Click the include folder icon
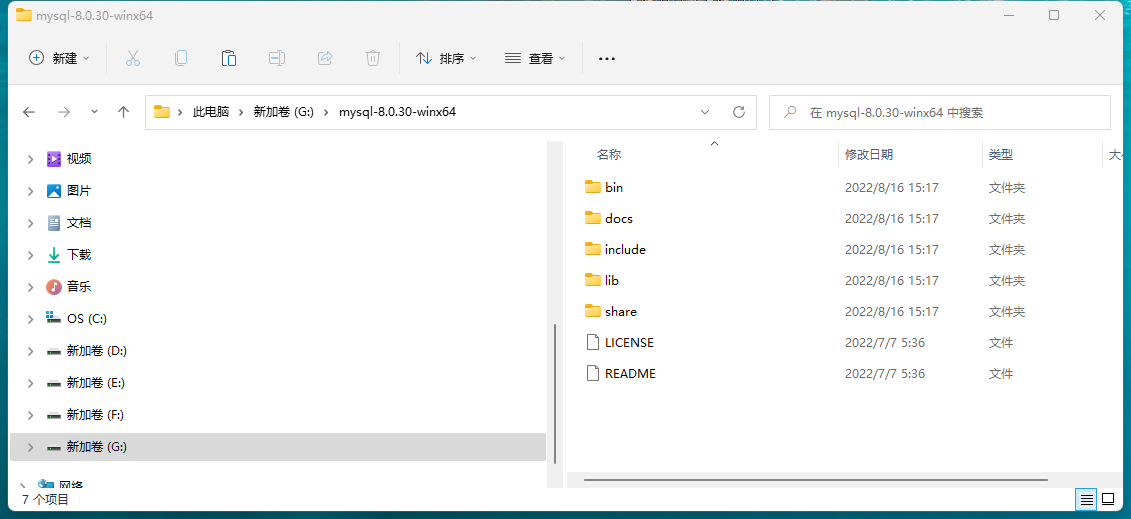This screenshot has width=1131, height=519. tap(593, 249)
